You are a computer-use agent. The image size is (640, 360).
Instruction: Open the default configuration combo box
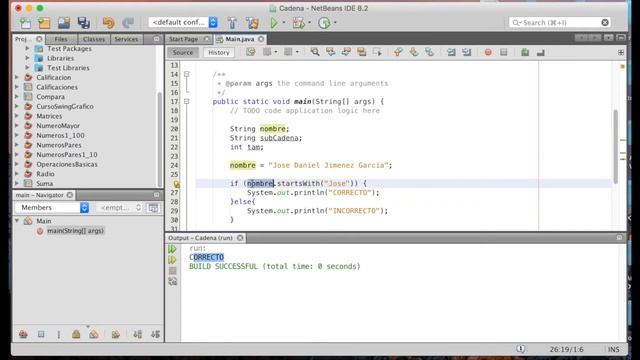point(183,22)
